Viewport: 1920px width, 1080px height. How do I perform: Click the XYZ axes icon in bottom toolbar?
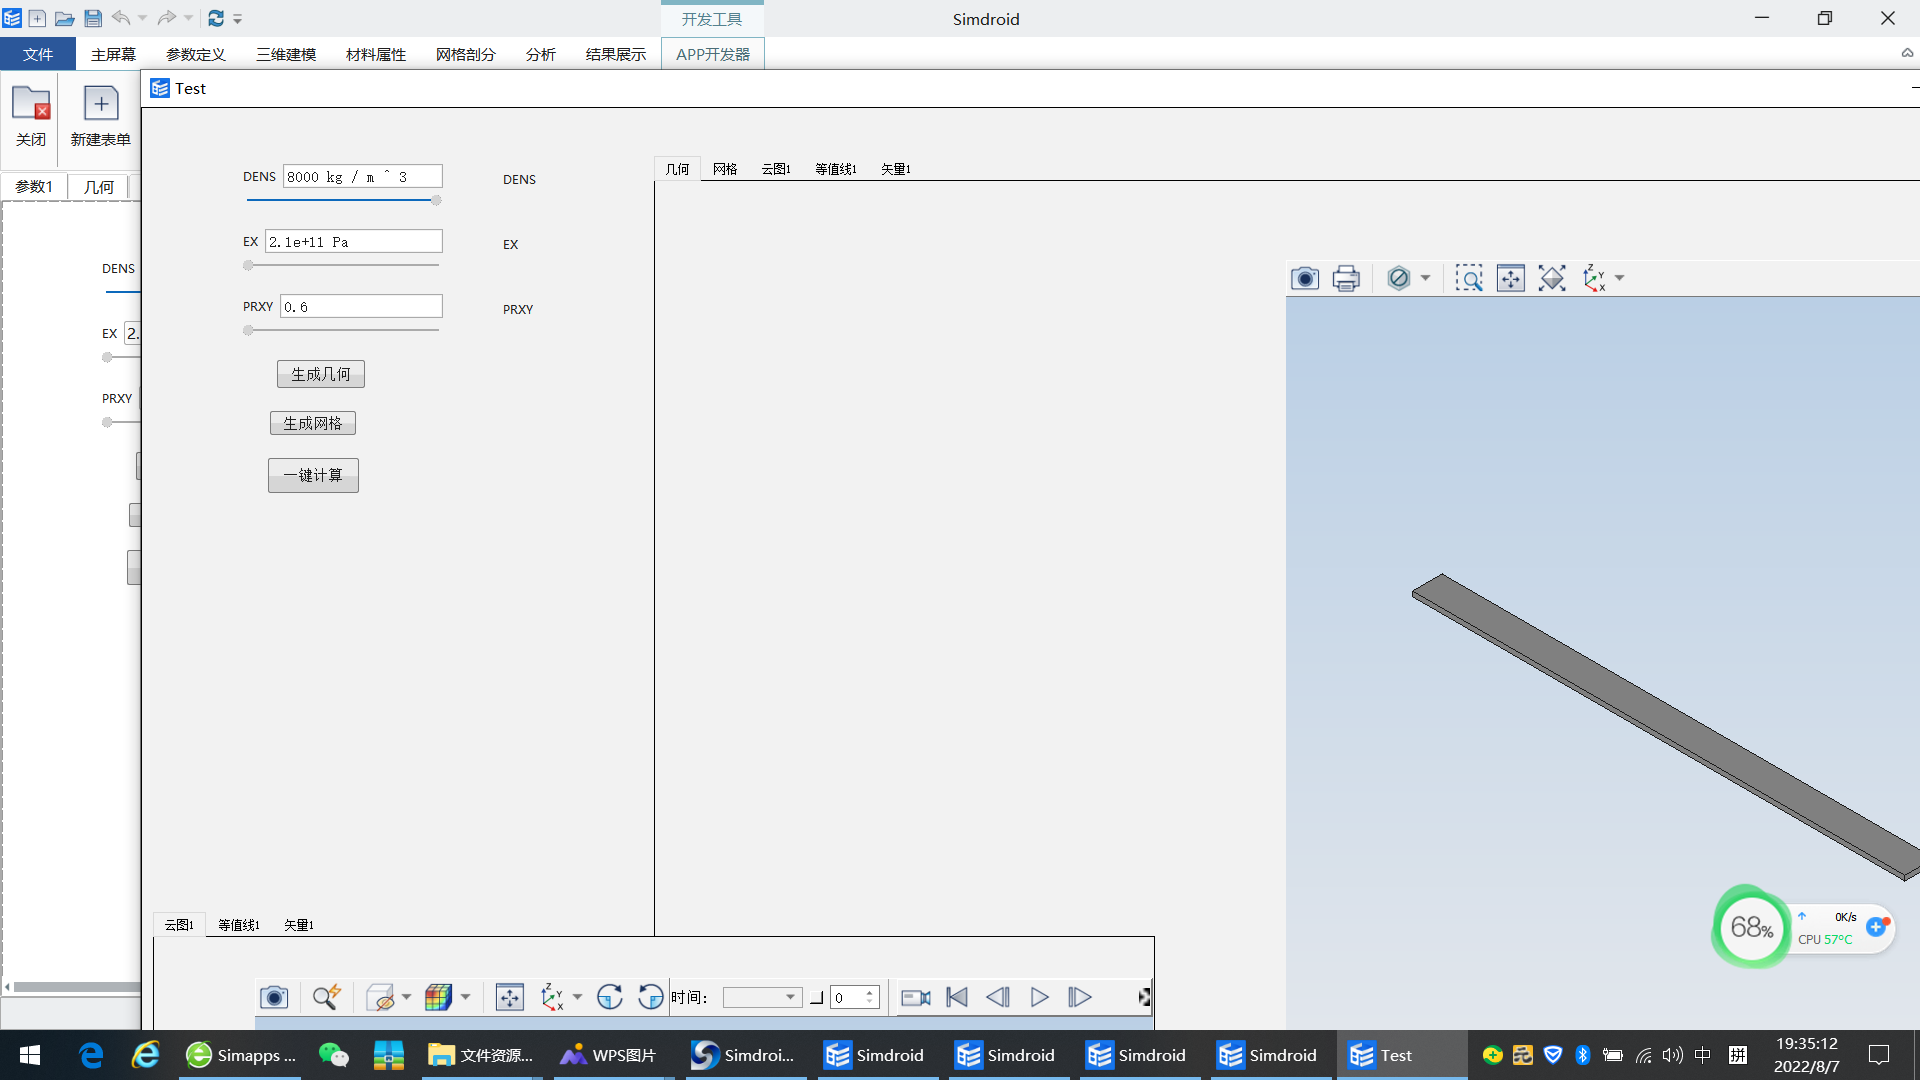click(x=552, y=997)
